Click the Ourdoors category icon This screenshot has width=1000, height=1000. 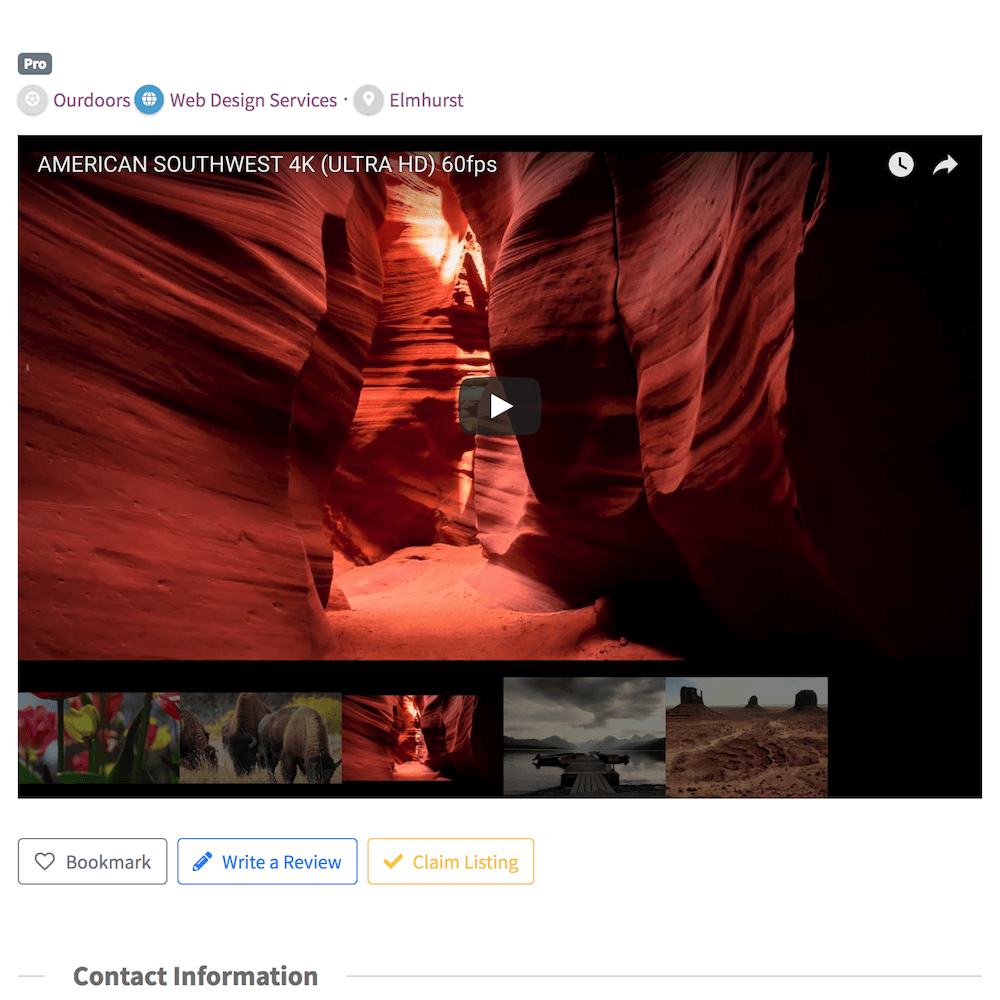pyautogui.click(x=33, y=100)
